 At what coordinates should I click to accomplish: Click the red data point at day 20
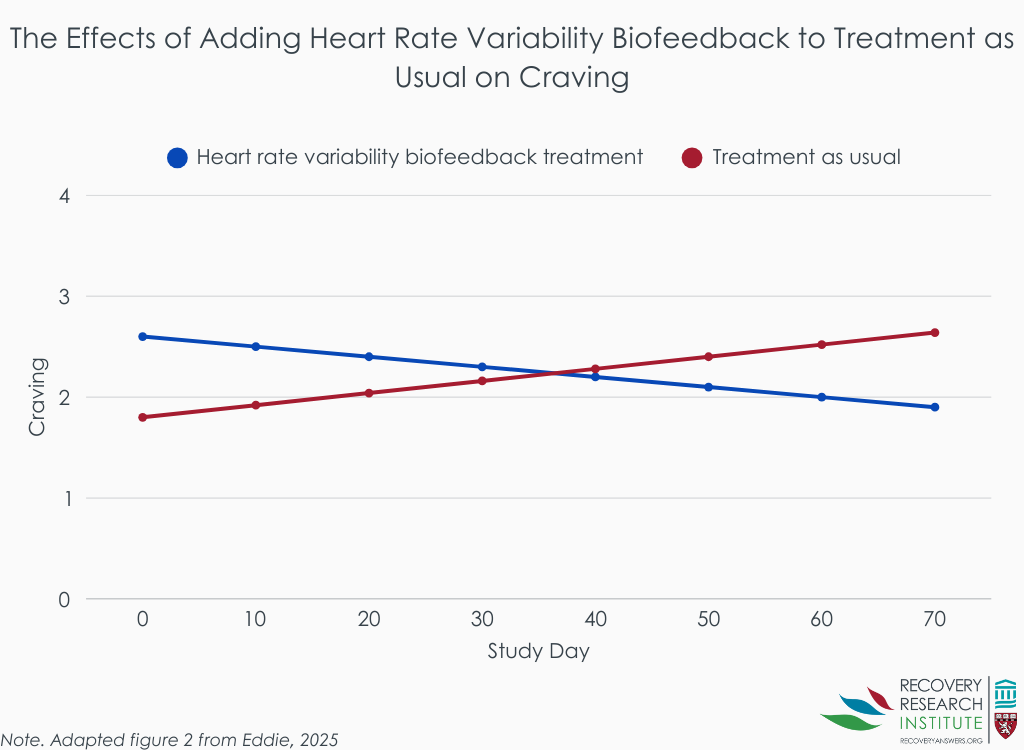click(x=369, y=393)
